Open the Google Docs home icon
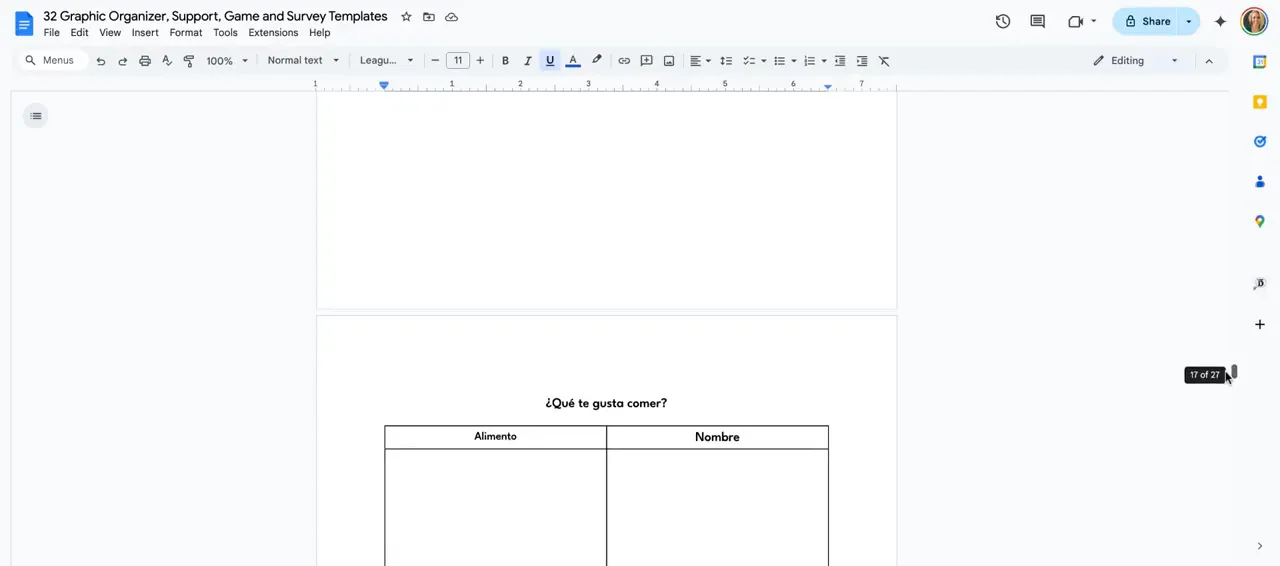This screenshot has width=1280, height=566. click(24, 23)
